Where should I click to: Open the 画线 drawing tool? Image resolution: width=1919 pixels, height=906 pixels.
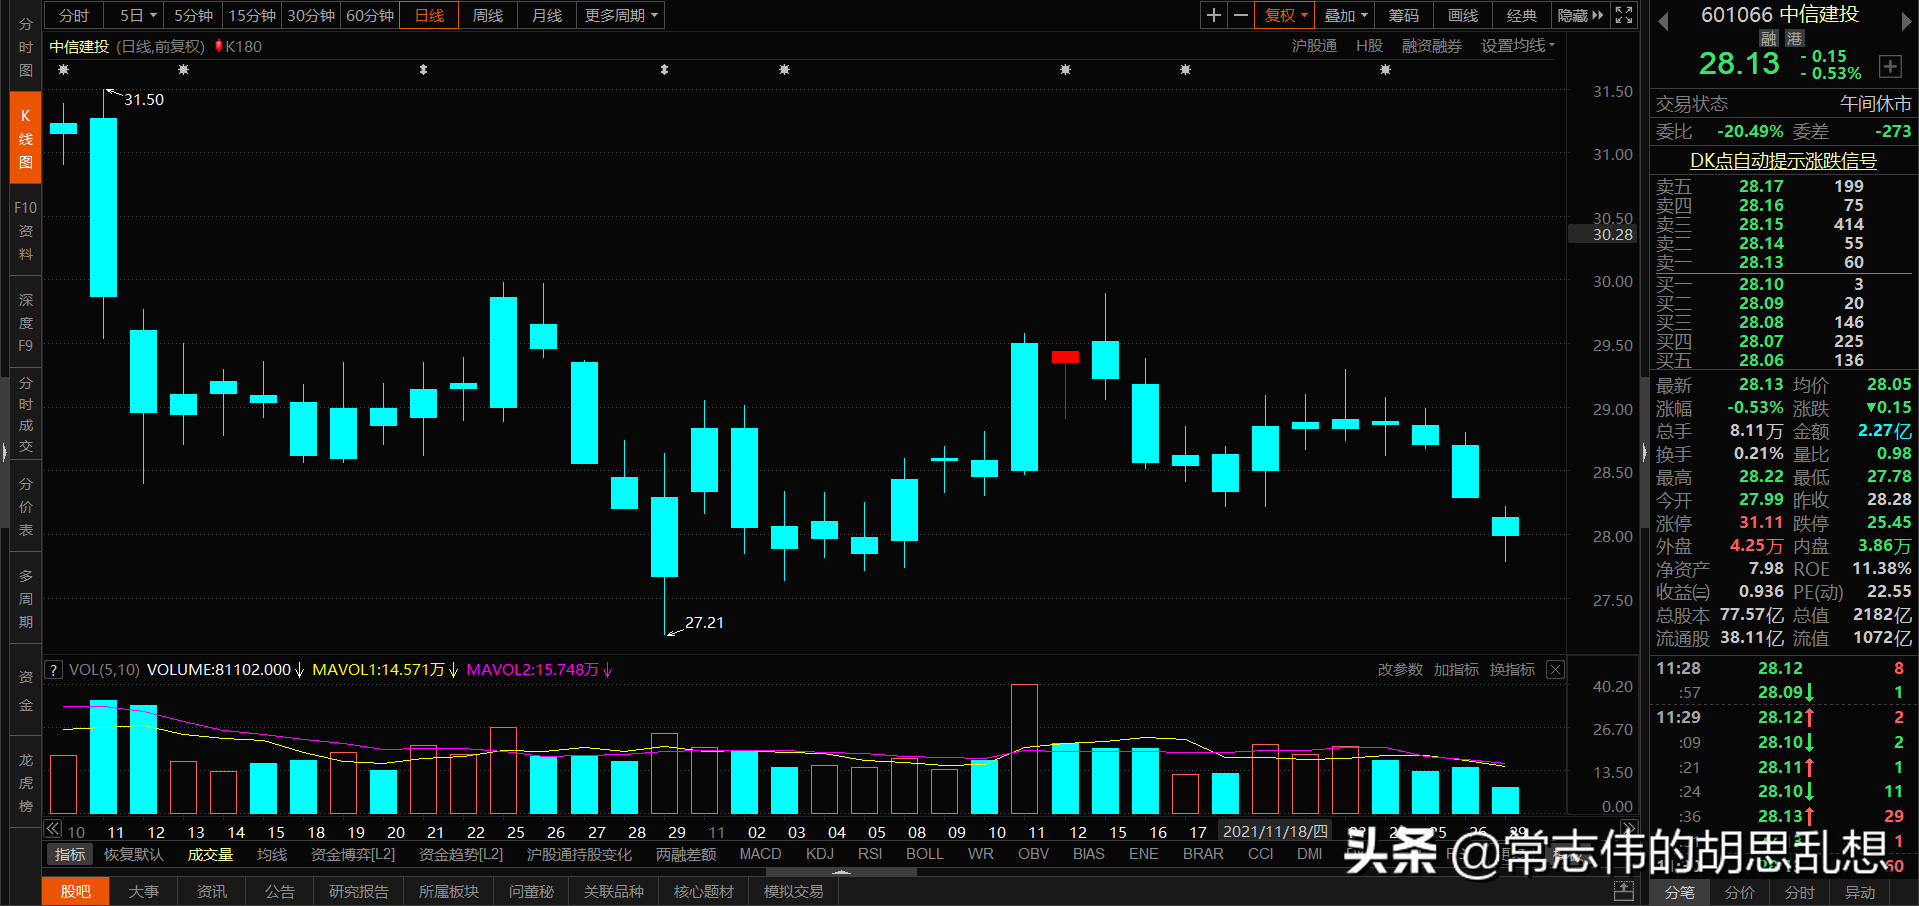pos(1461,15)
